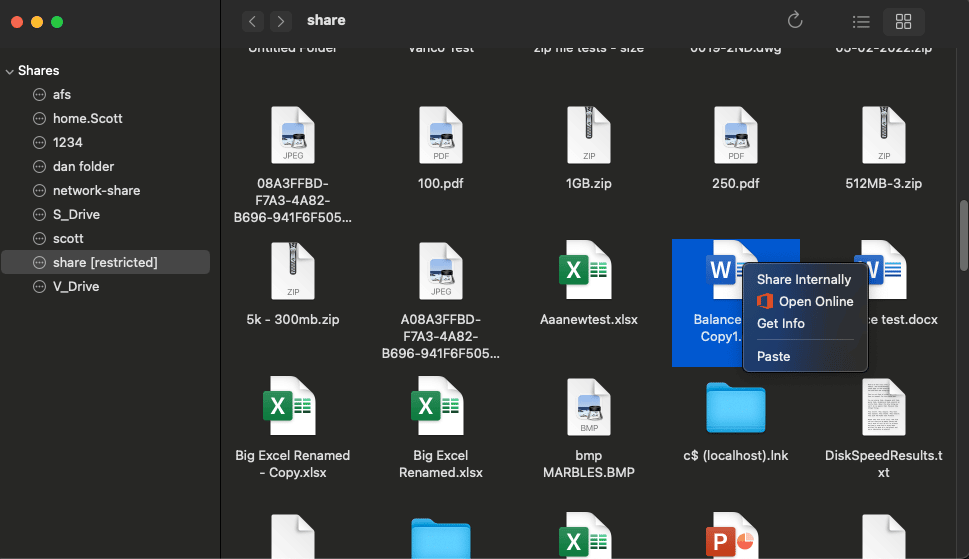This screenshot has width=969, height=559.
Task: Switch to list view
Action: (x=860, y=21)
